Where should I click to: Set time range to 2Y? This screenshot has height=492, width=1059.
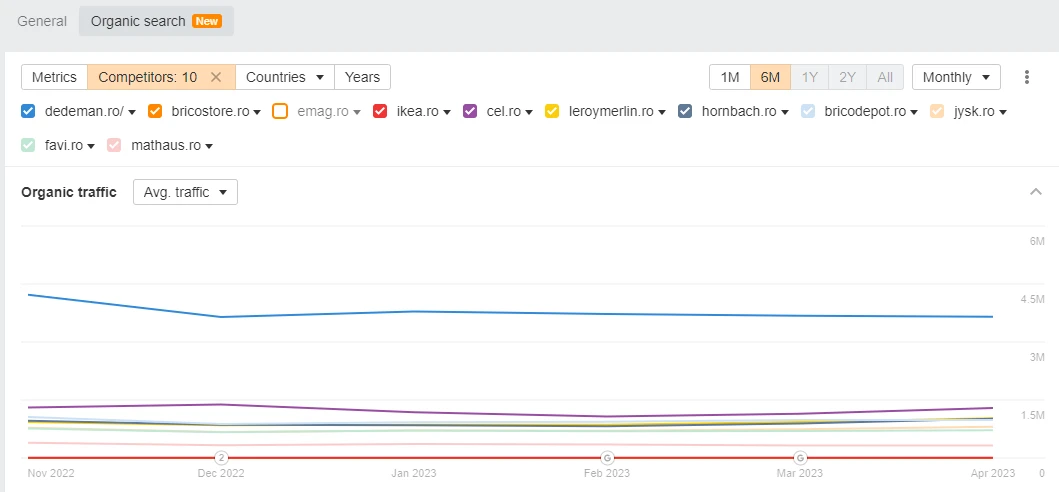click(848, 77)
